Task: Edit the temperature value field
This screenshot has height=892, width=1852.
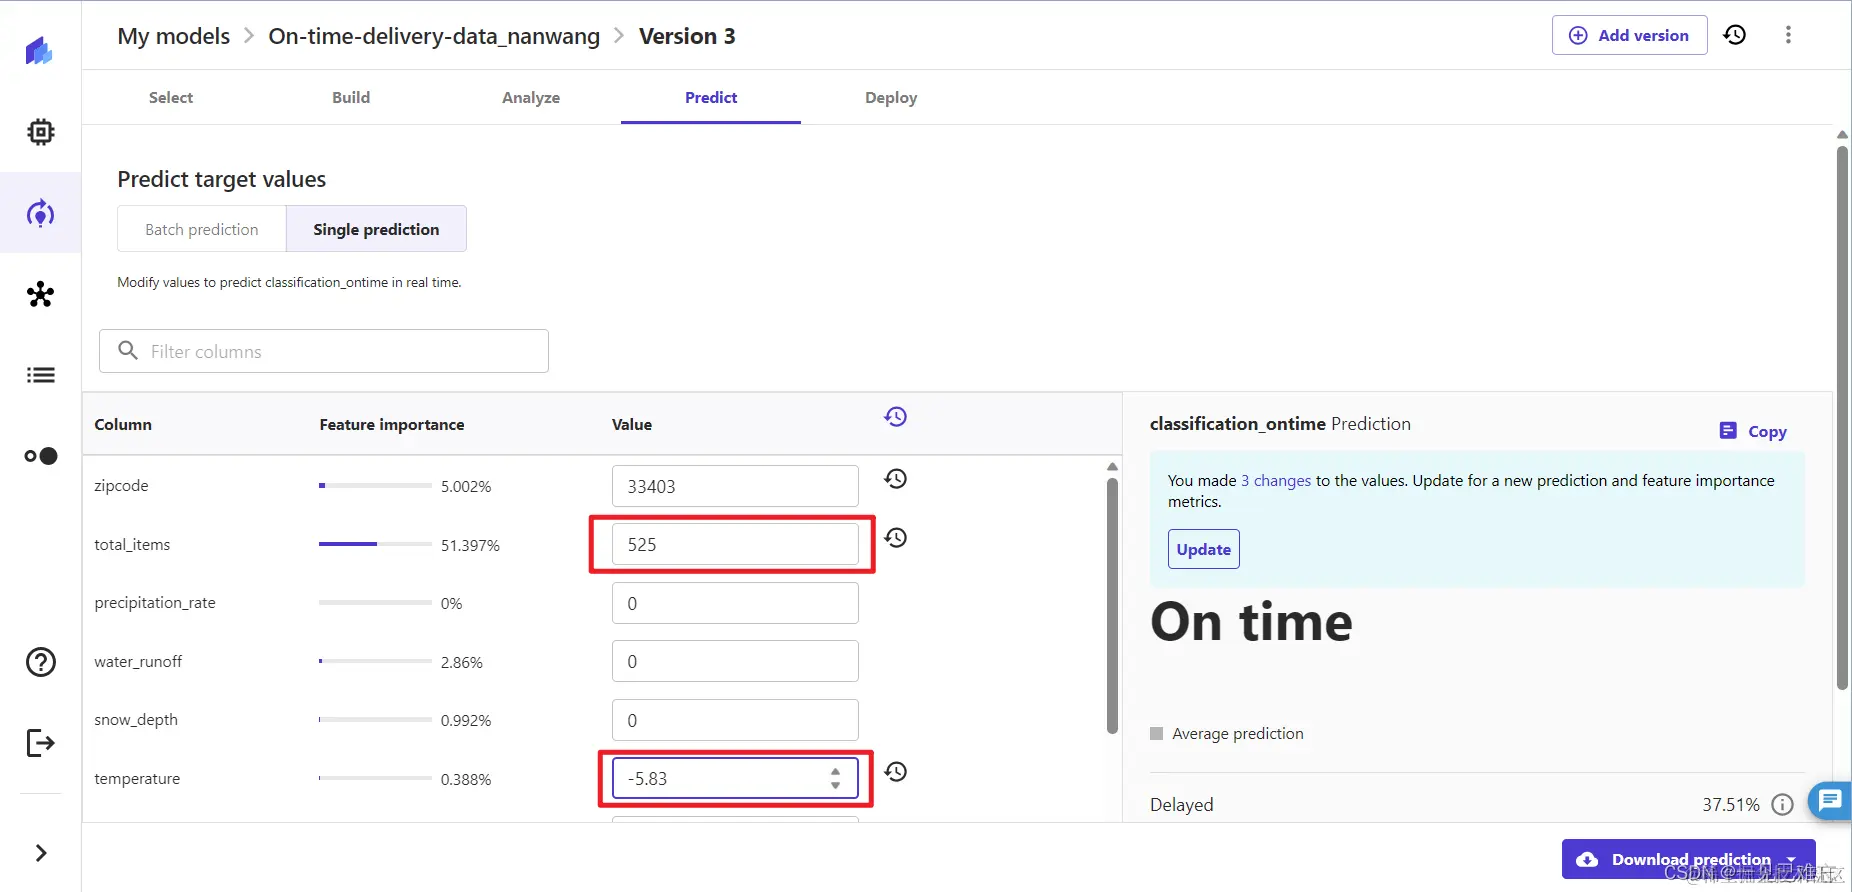Action: point(735,779)
